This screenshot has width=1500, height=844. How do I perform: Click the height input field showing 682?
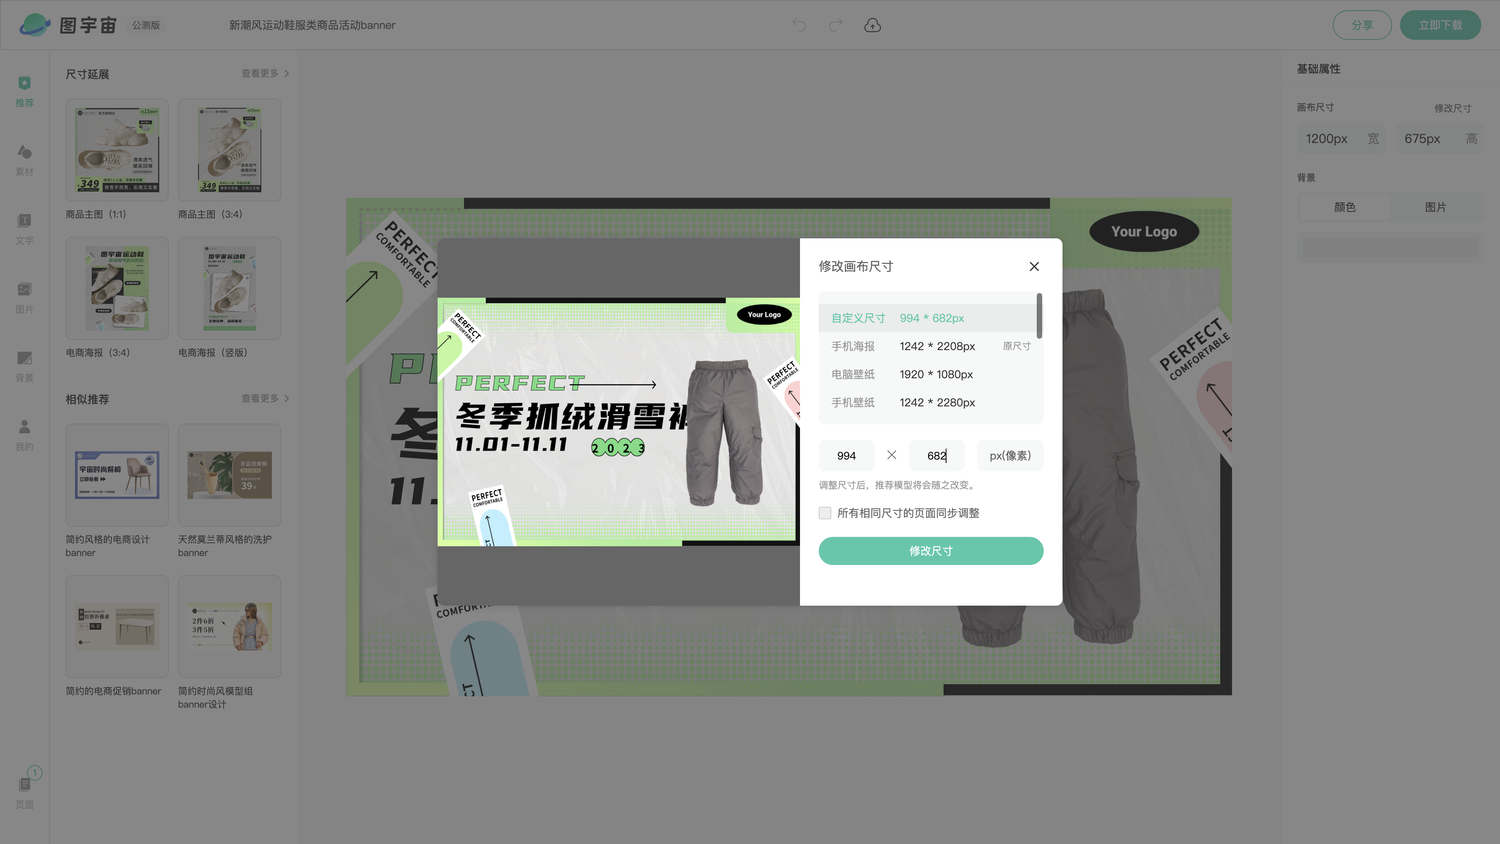coord(936,455)
